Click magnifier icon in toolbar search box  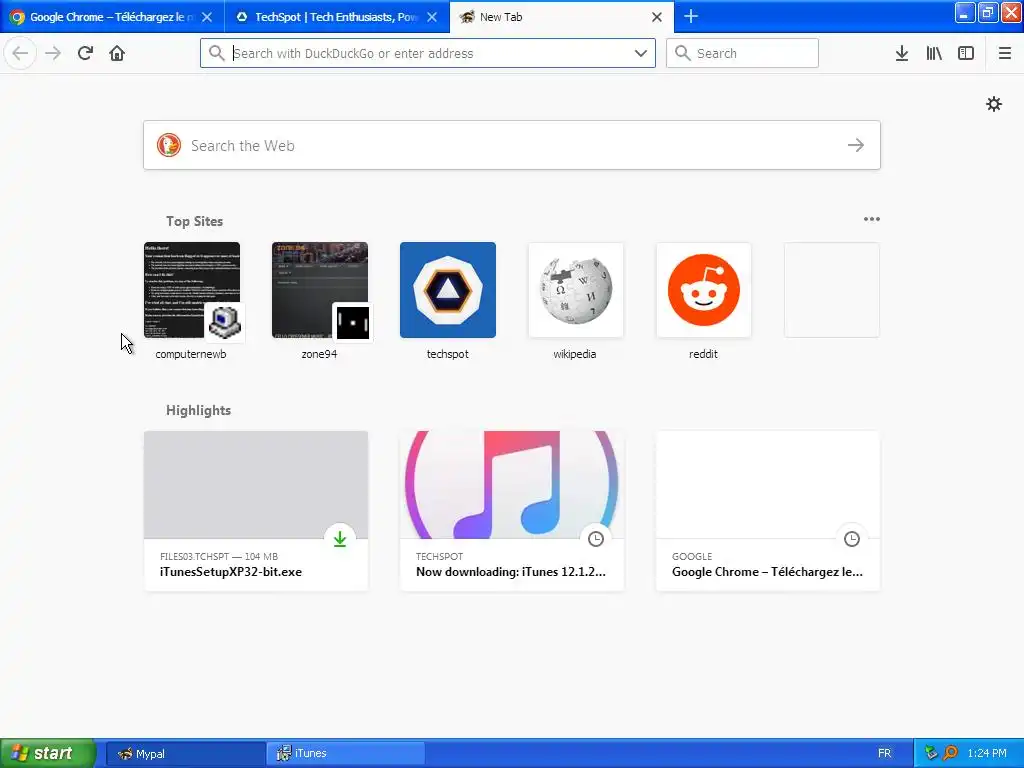click(x=682, y=53)
